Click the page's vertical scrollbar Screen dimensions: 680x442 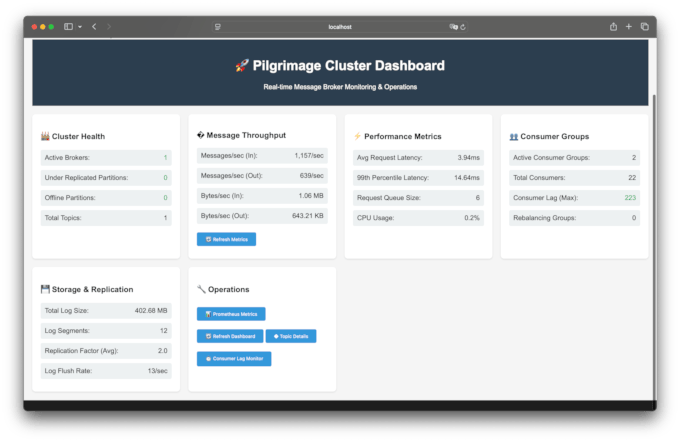(x=652, y=150)
